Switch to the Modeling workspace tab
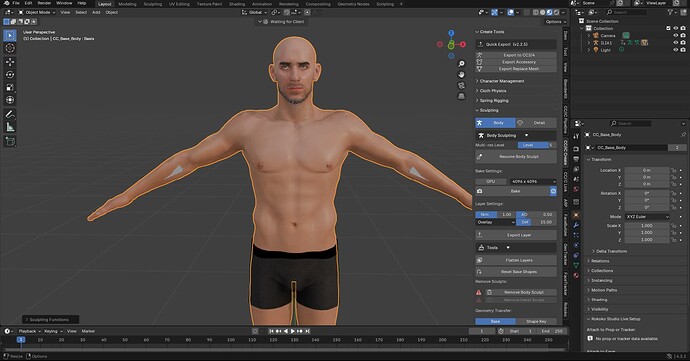 point(127,4)
